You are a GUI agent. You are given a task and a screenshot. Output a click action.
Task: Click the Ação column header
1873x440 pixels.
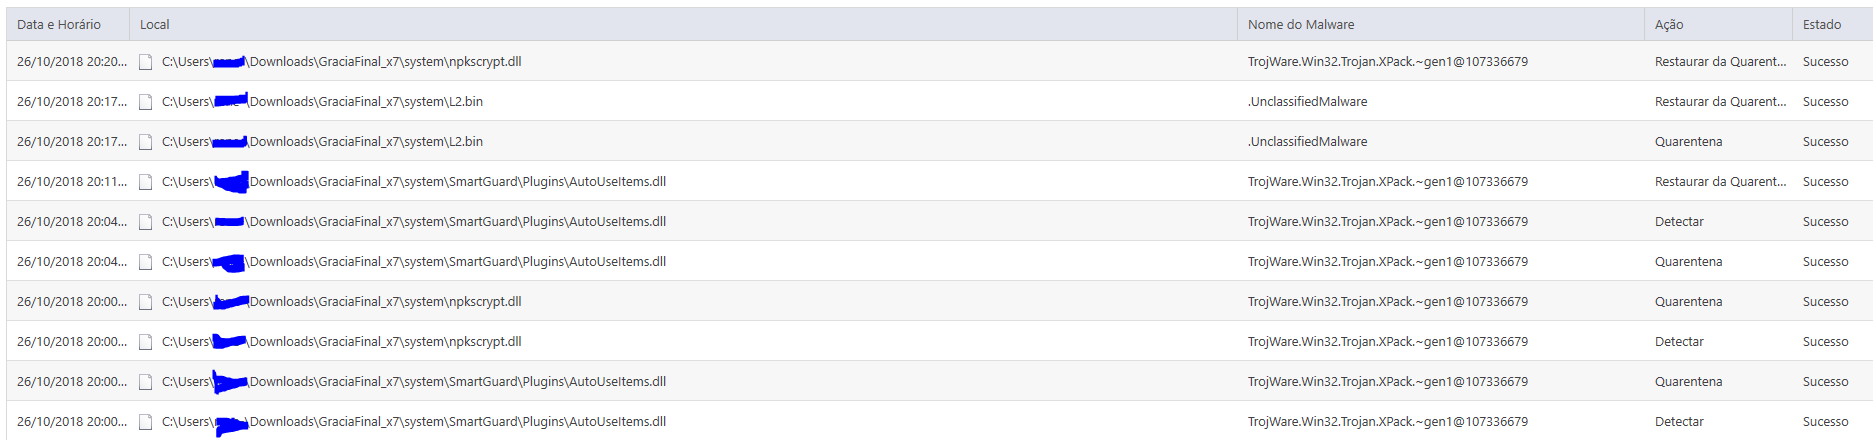1669,24
